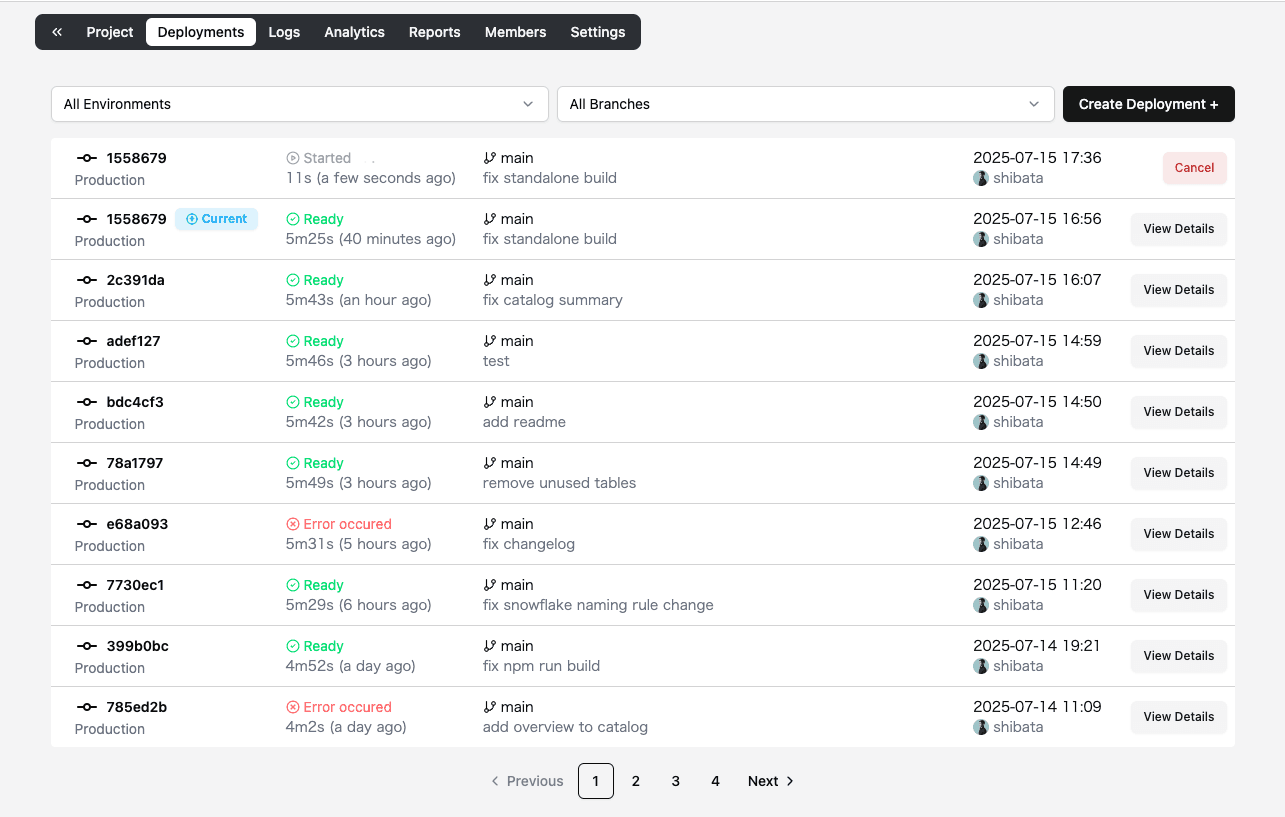The width and height of the screenshot is (1285, 817).
Task: Select the branch icon on the fix catalog summary row
Action: [x=487, y=279]
